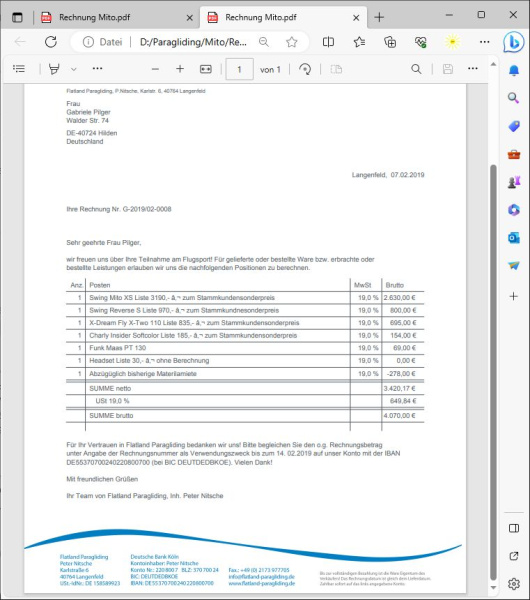Open split screen view
The image size is (530, 600).
(328, 42)
